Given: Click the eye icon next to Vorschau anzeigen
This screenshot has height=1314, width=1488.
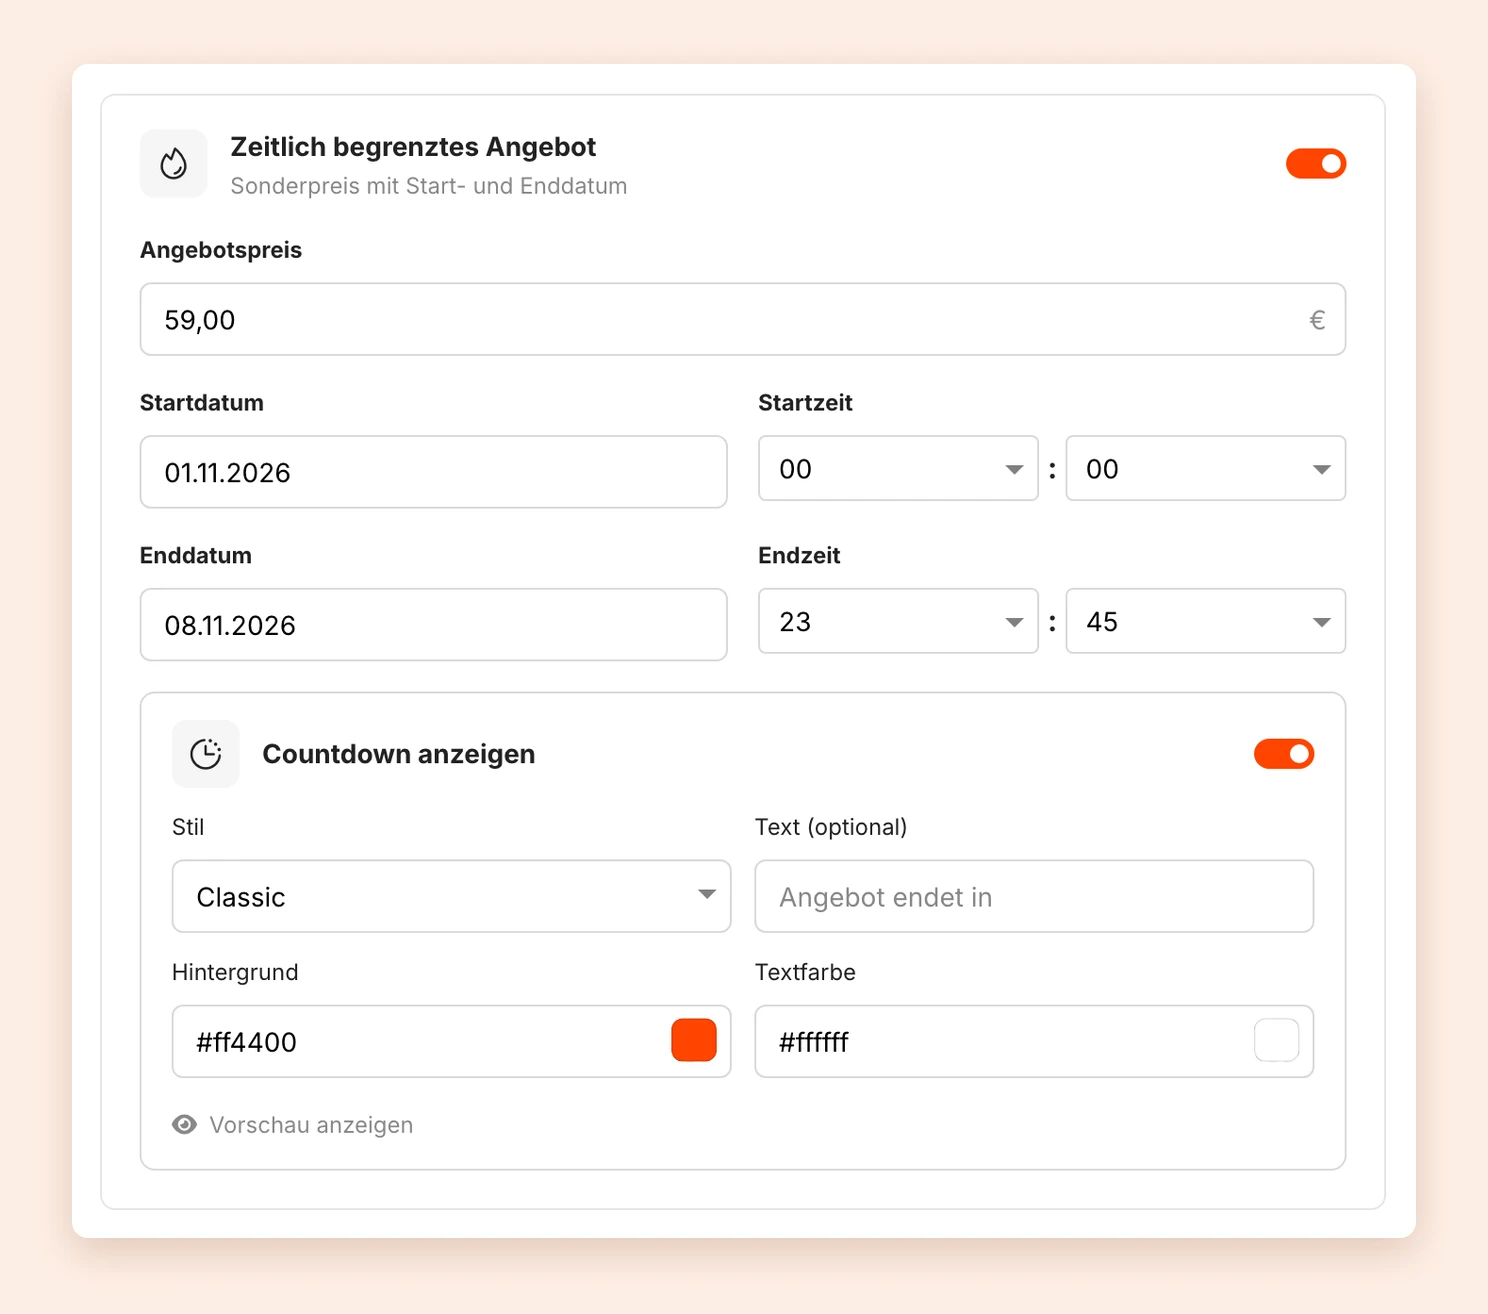Looking at the screenshot, I should [184, 1125].
